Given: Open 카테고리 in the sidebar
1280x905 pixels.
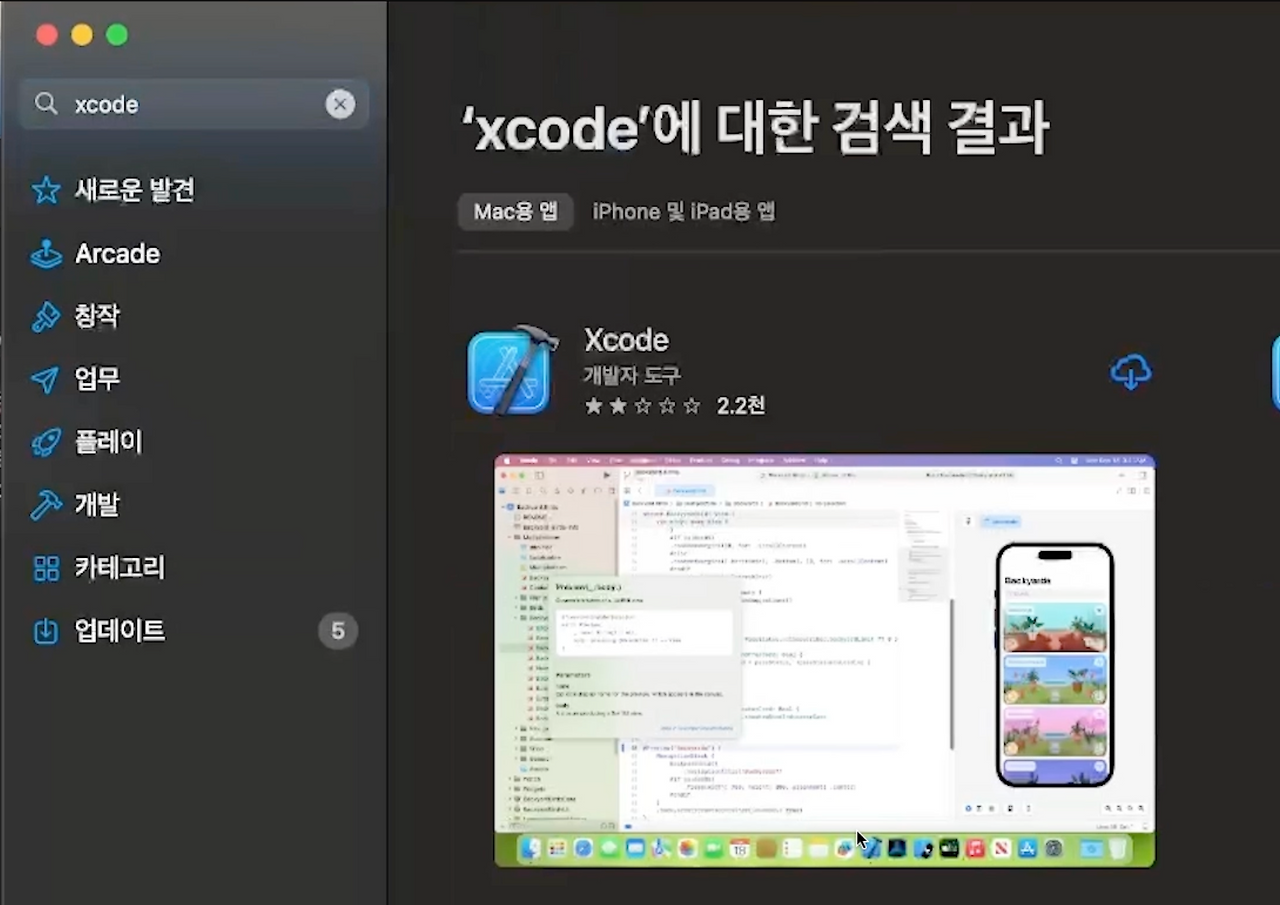Looking at the screenshot, I should click(x=119, y=568).
